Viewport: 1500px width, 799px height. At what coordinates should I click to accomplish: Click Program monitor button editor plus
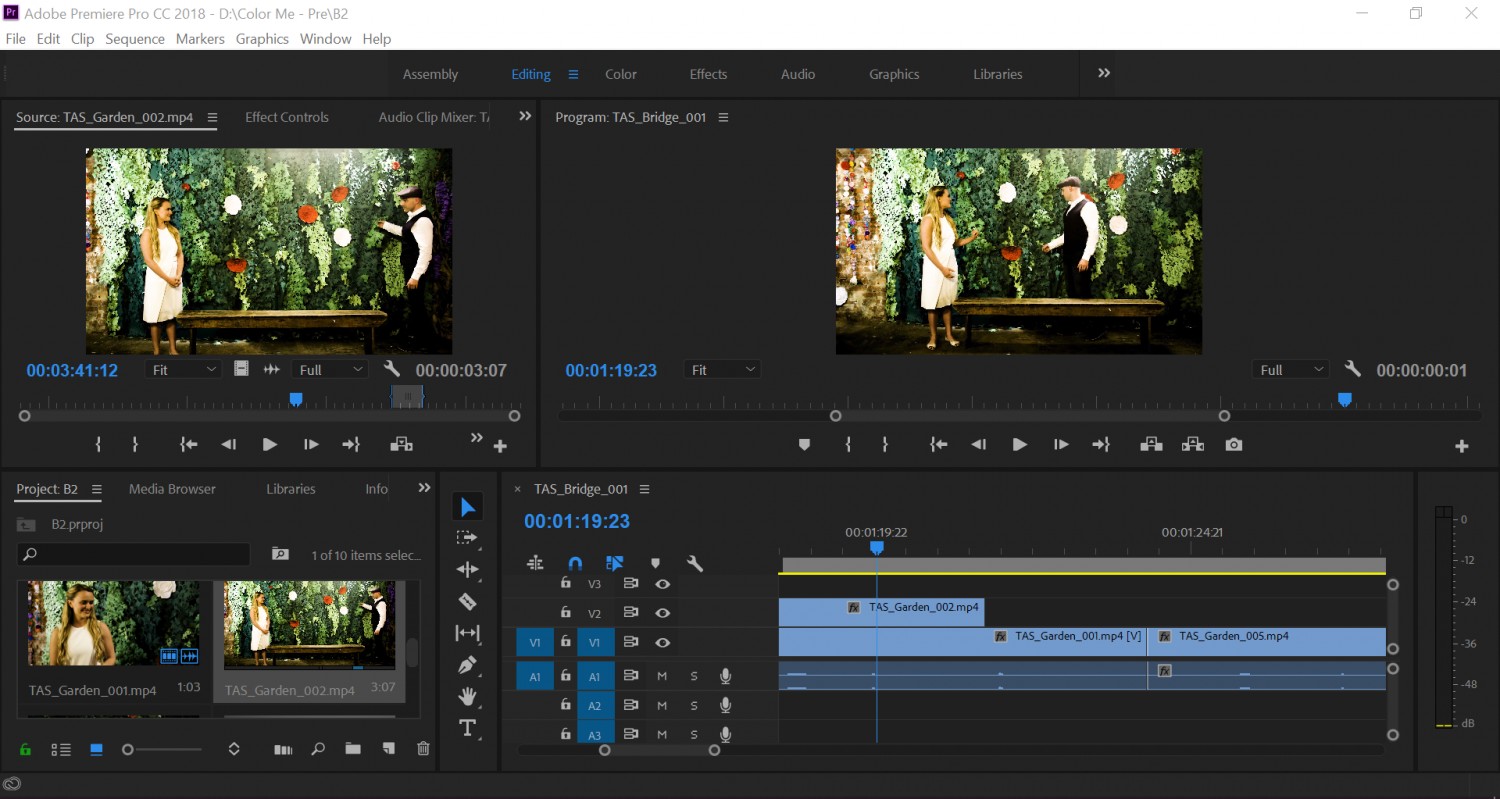point(1462,446)
